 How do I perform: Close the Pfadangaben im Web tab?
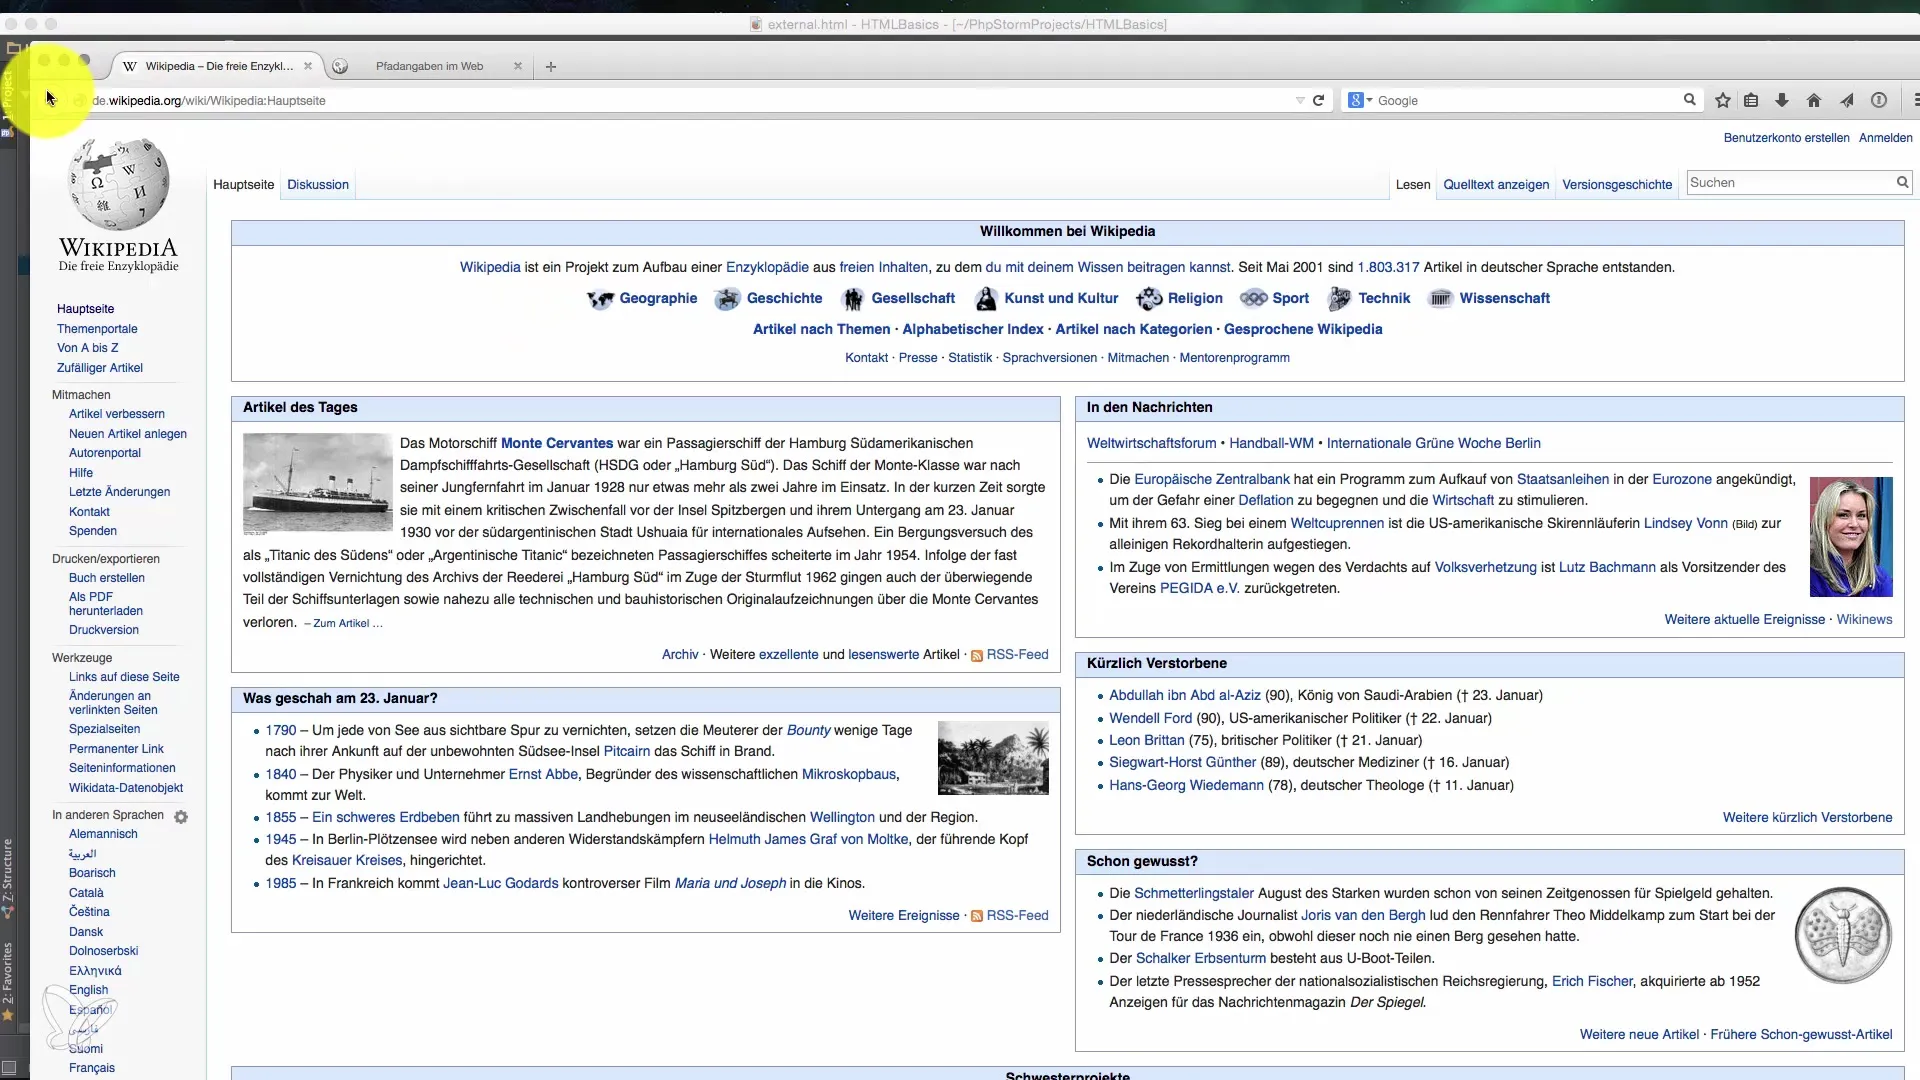click(518, 66)
